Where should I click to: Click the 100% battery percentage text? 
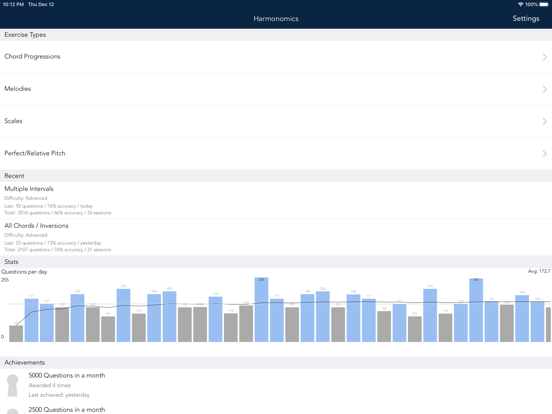point(531,4)
